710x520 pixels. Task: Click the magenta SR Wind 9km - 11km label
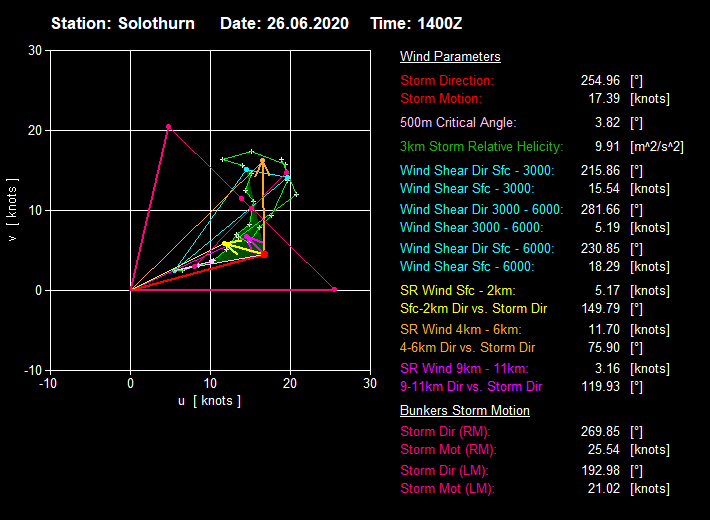click(x=464, y=369)
